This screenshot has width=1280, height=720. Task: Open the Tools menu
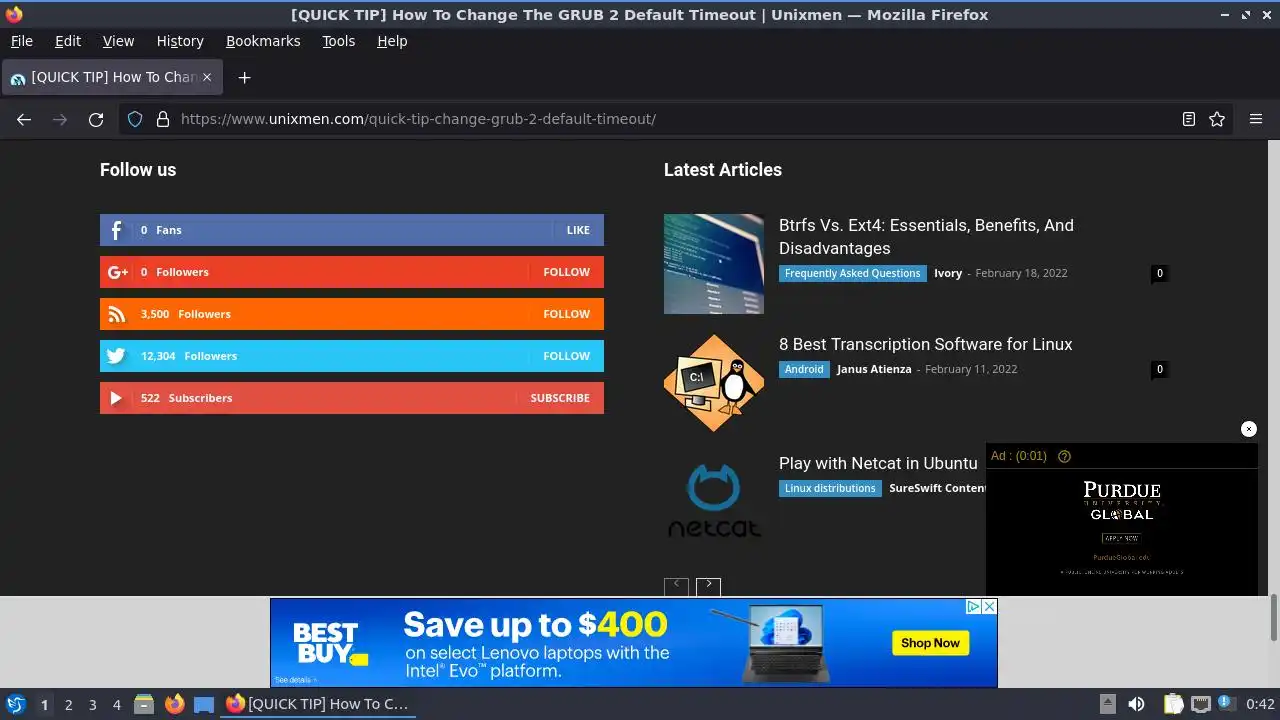(x=338, y=41)
